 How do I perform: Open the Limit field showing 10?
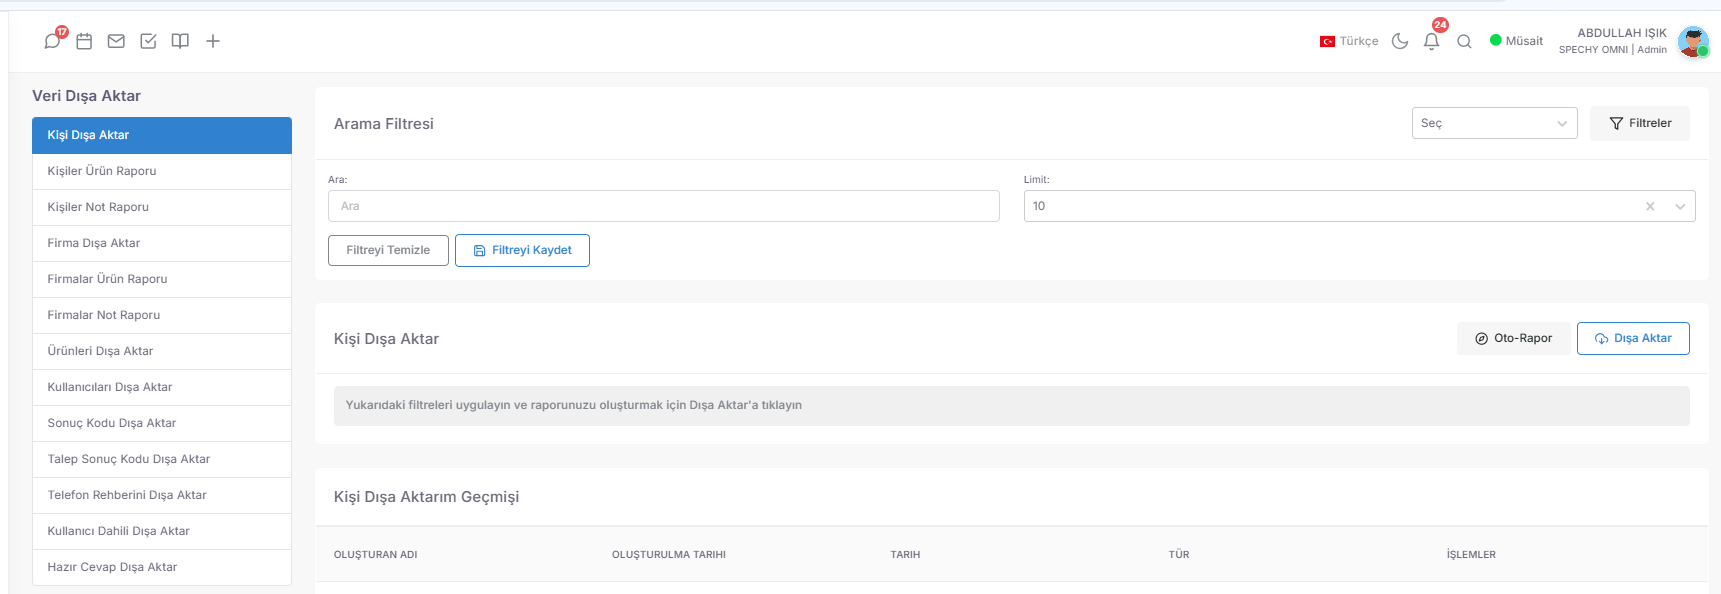(1359, 206)
